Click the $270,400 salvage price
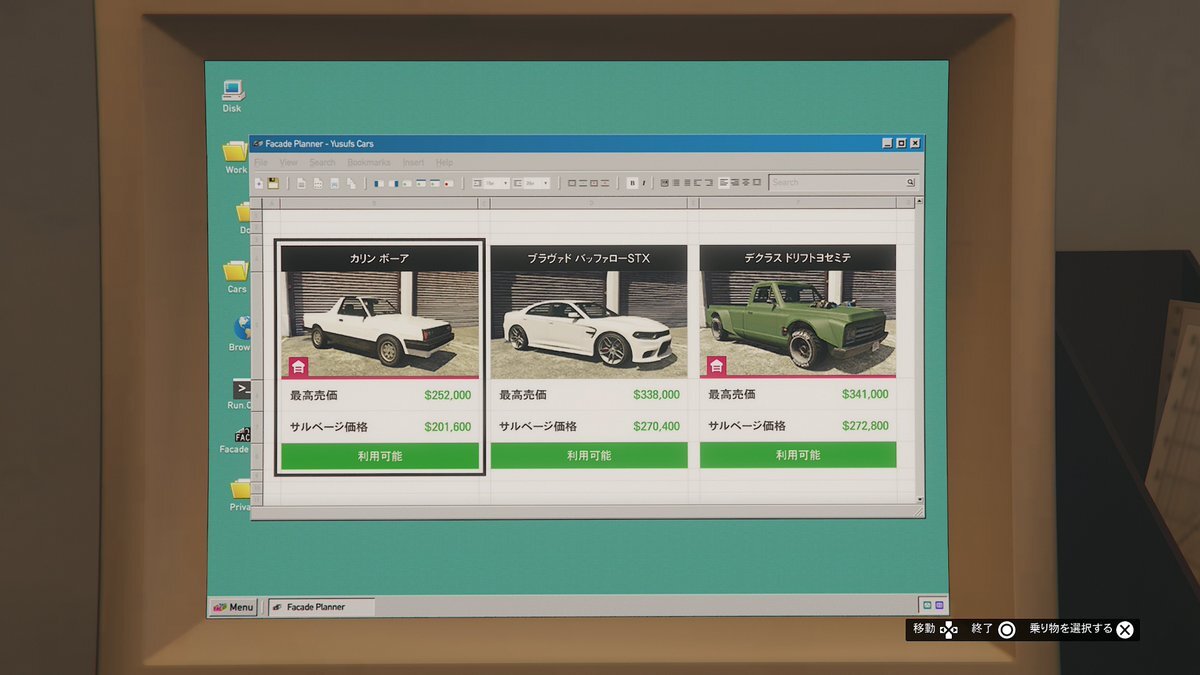 656,427
